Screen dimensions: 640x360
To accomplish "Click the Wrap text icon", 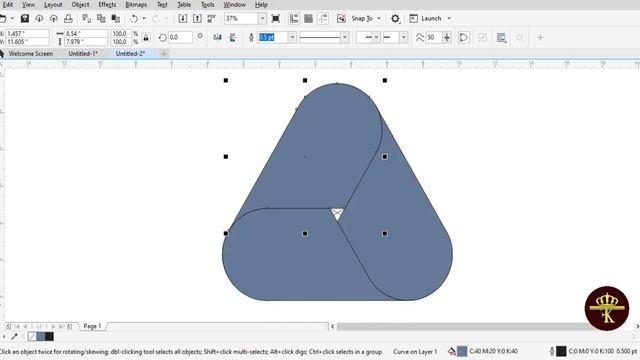I will tap(501, 38).
